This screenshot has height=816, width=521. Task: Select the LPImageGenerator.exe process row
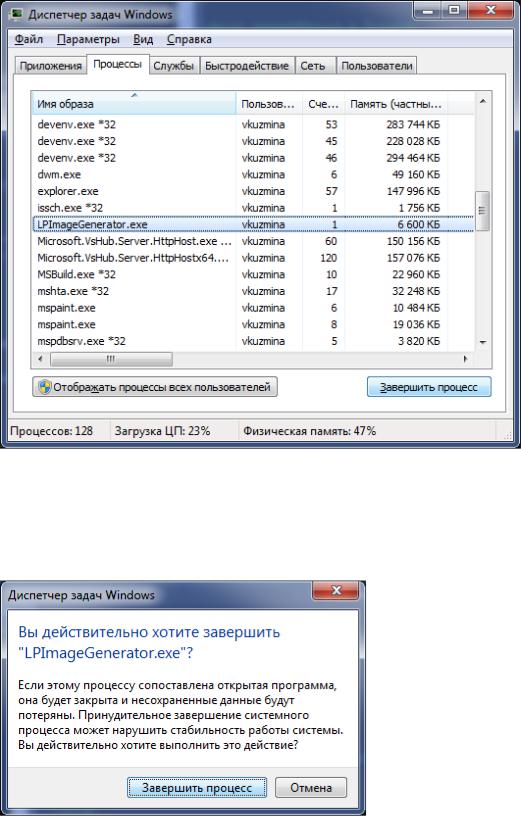point(253,224)
